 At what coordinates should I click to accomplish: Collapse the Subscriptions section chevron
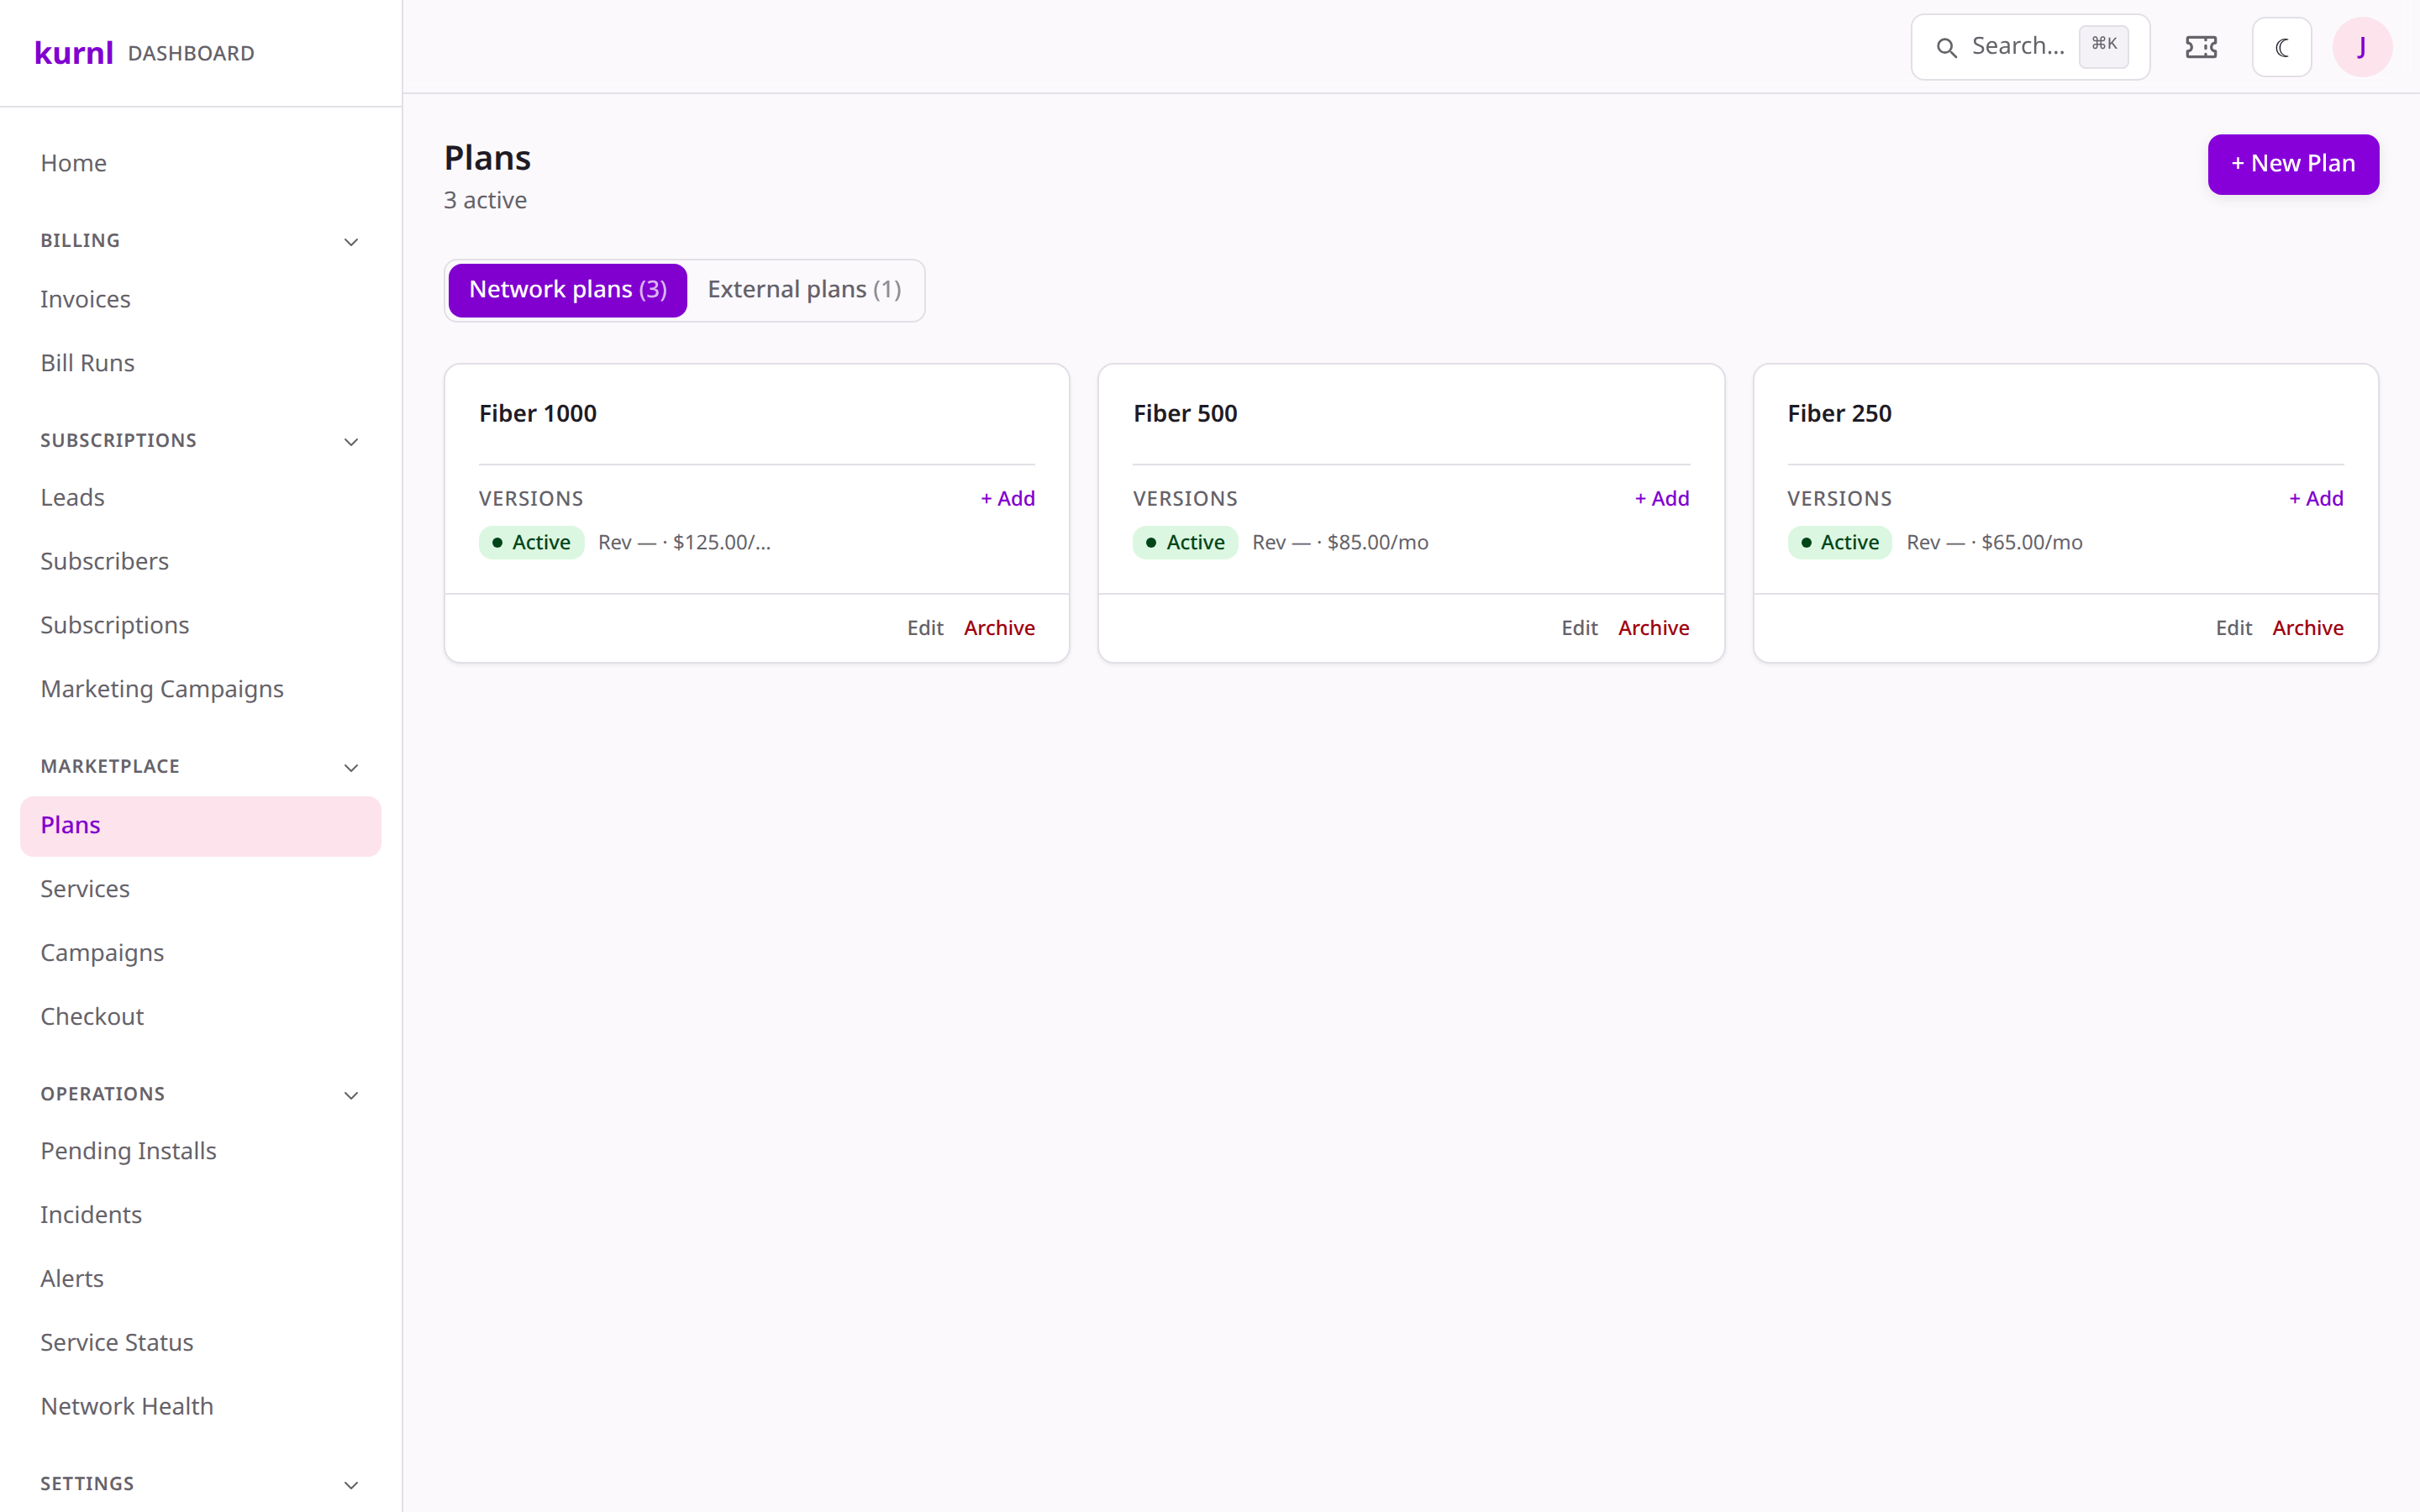coord(351,442)
